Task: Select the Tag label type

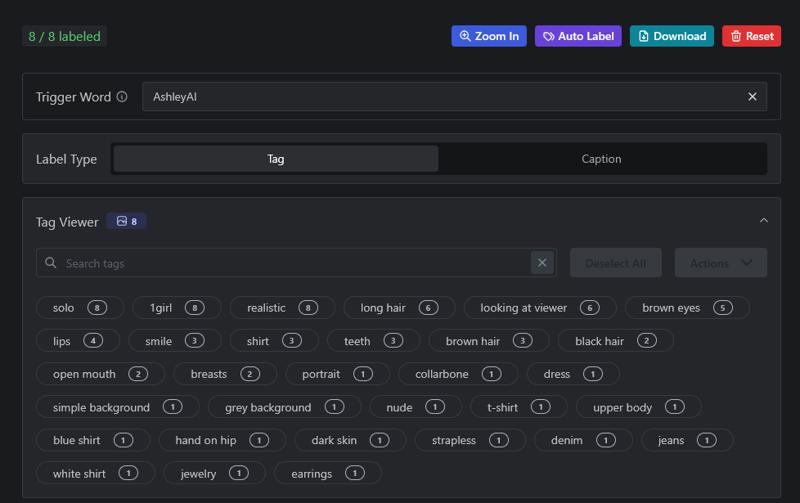Action: (x=276, y=159)
